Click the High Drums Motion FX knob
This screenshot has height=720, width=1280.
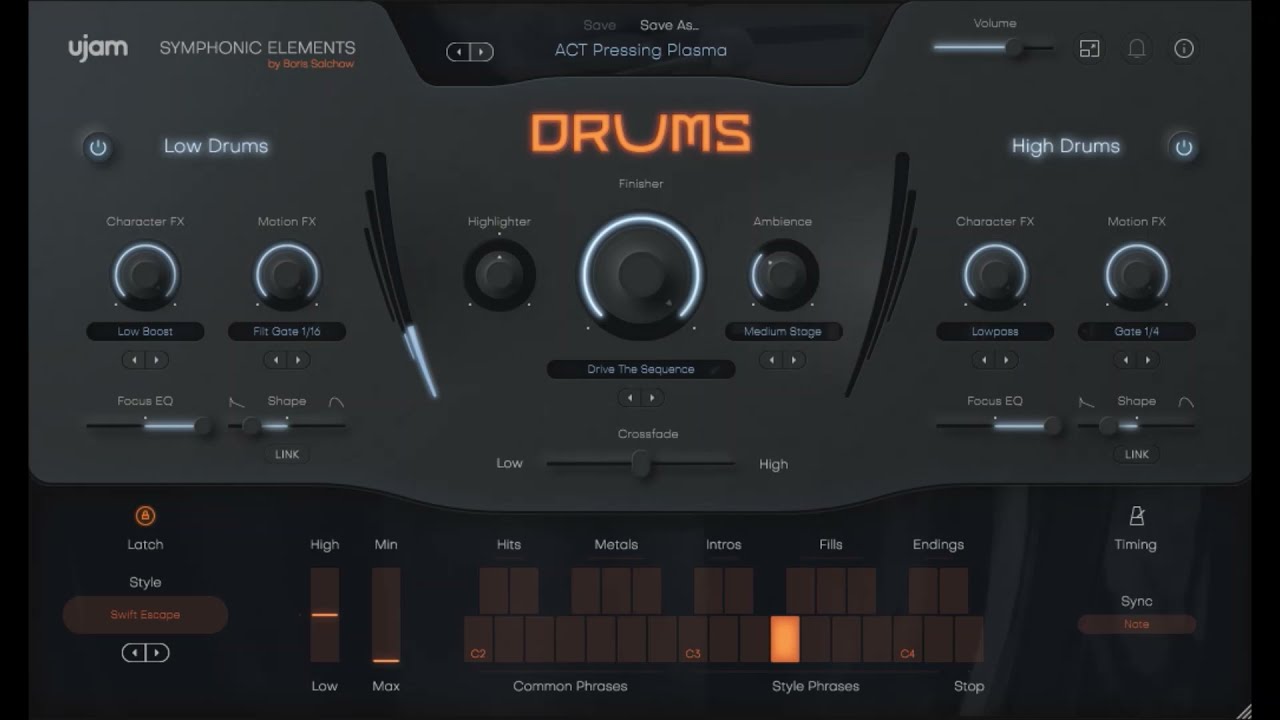pyautogui.click(x=1137, y=274)
